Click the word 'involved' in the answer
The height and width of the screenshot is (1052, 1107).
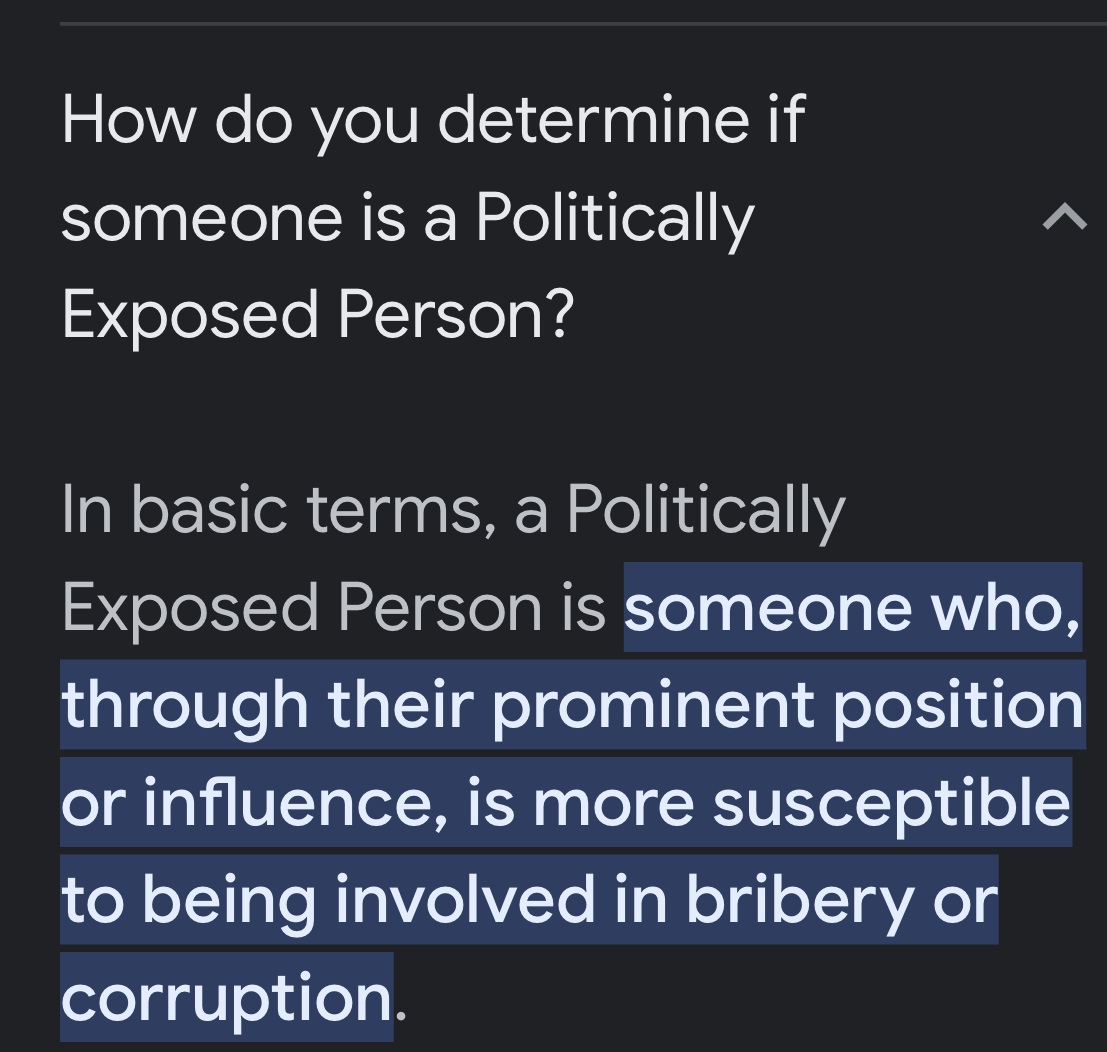465,899
